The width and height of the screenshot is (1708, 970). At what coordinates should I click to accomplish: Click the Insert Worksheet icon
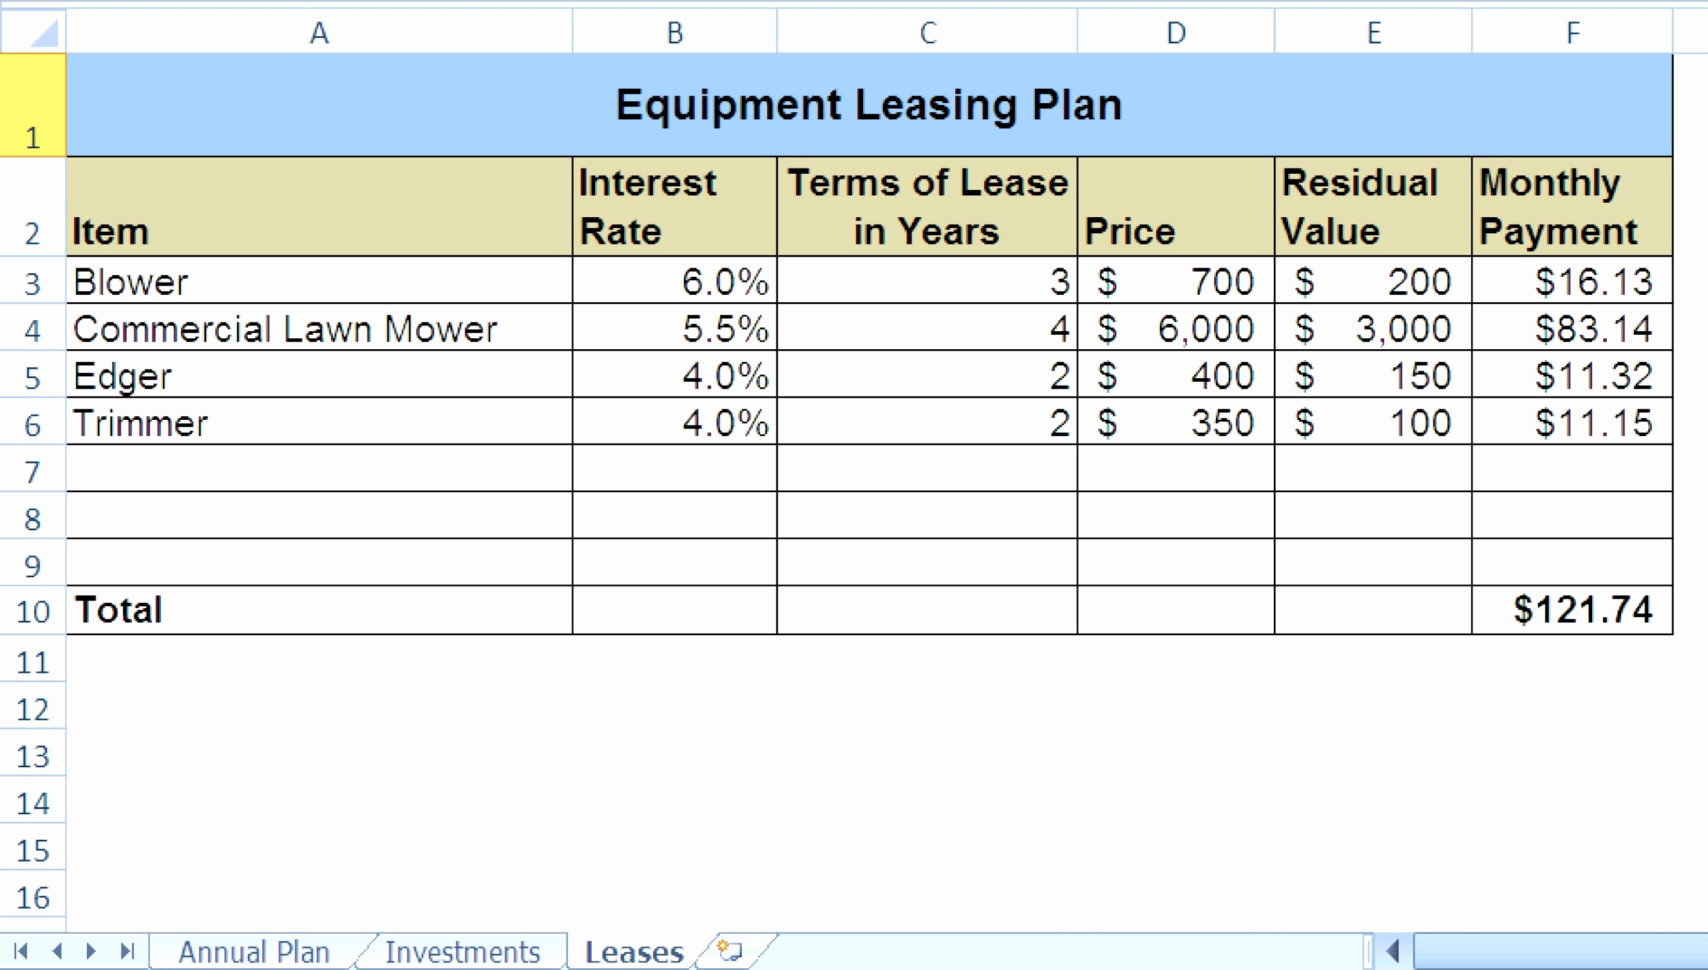(729, 951)
